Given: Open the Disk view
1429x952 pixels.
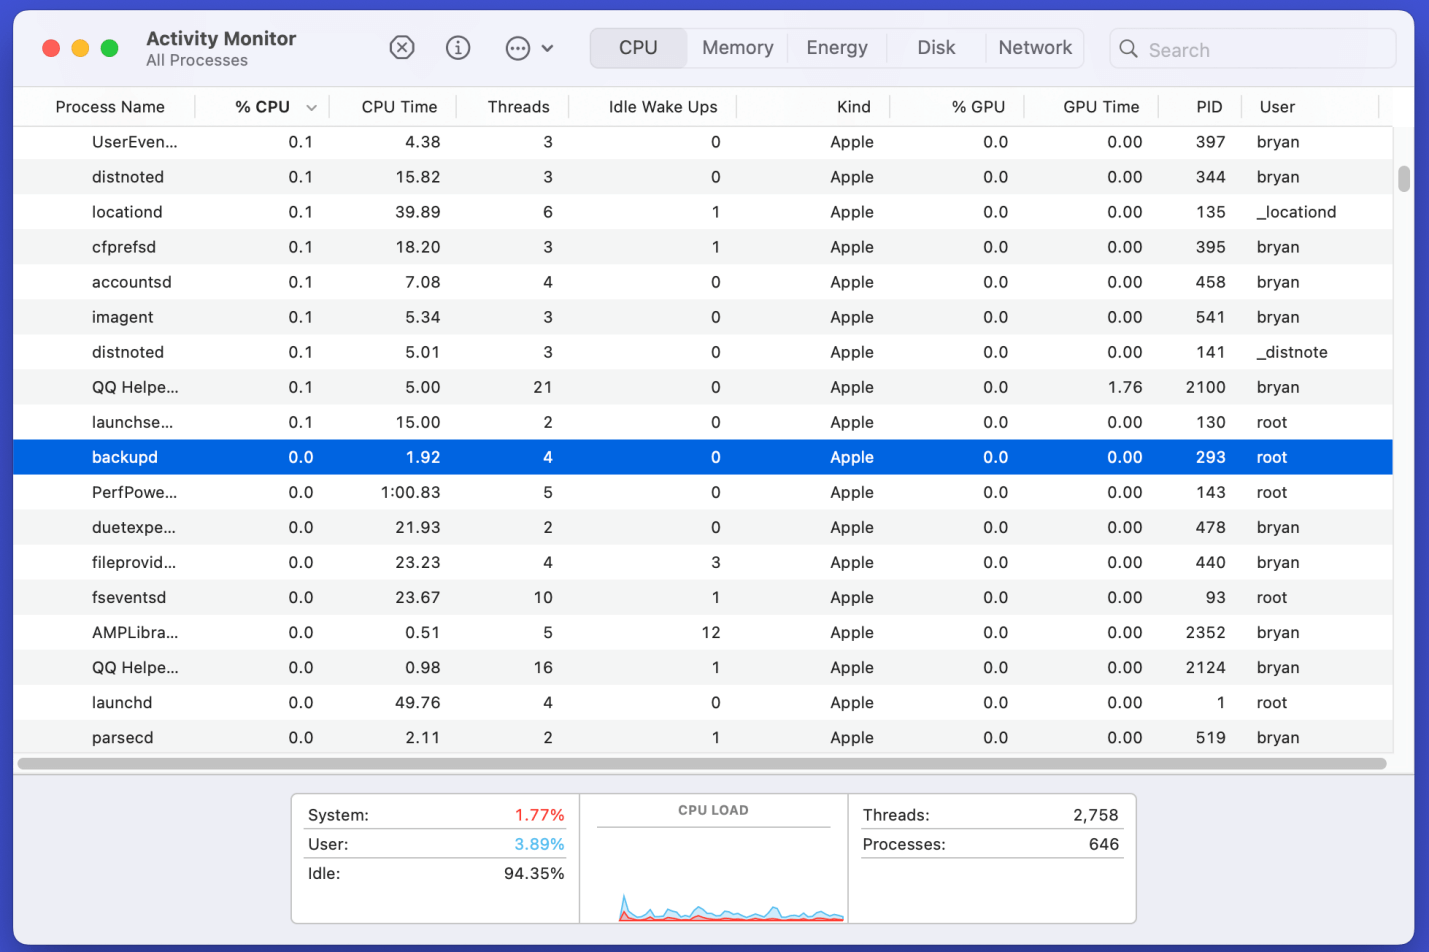Looking at the screenshot, I should (935, 47).
